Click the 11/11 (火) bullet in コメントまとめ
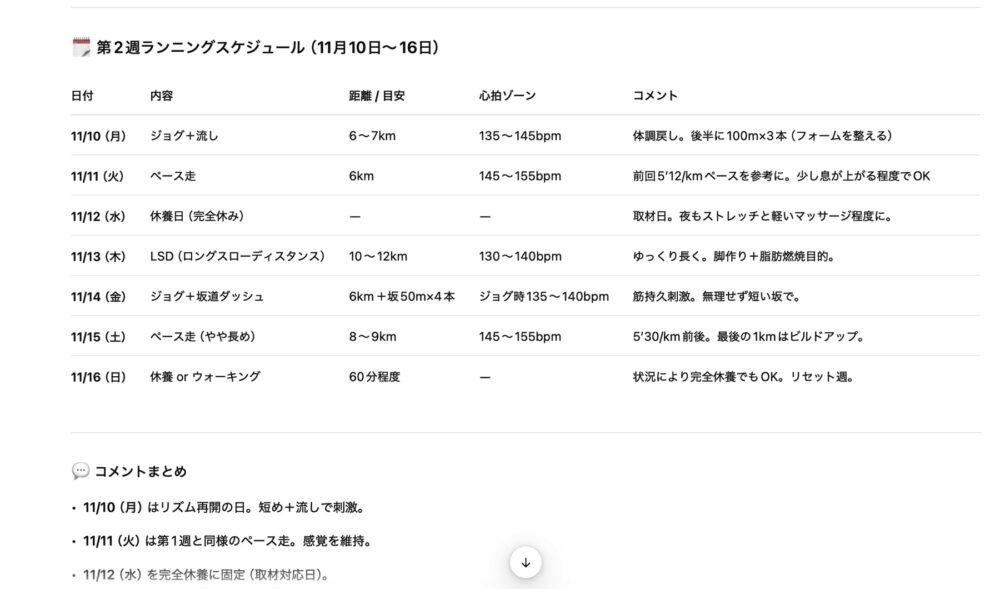This screenshot has width=1000, height=589. [227, 541]
